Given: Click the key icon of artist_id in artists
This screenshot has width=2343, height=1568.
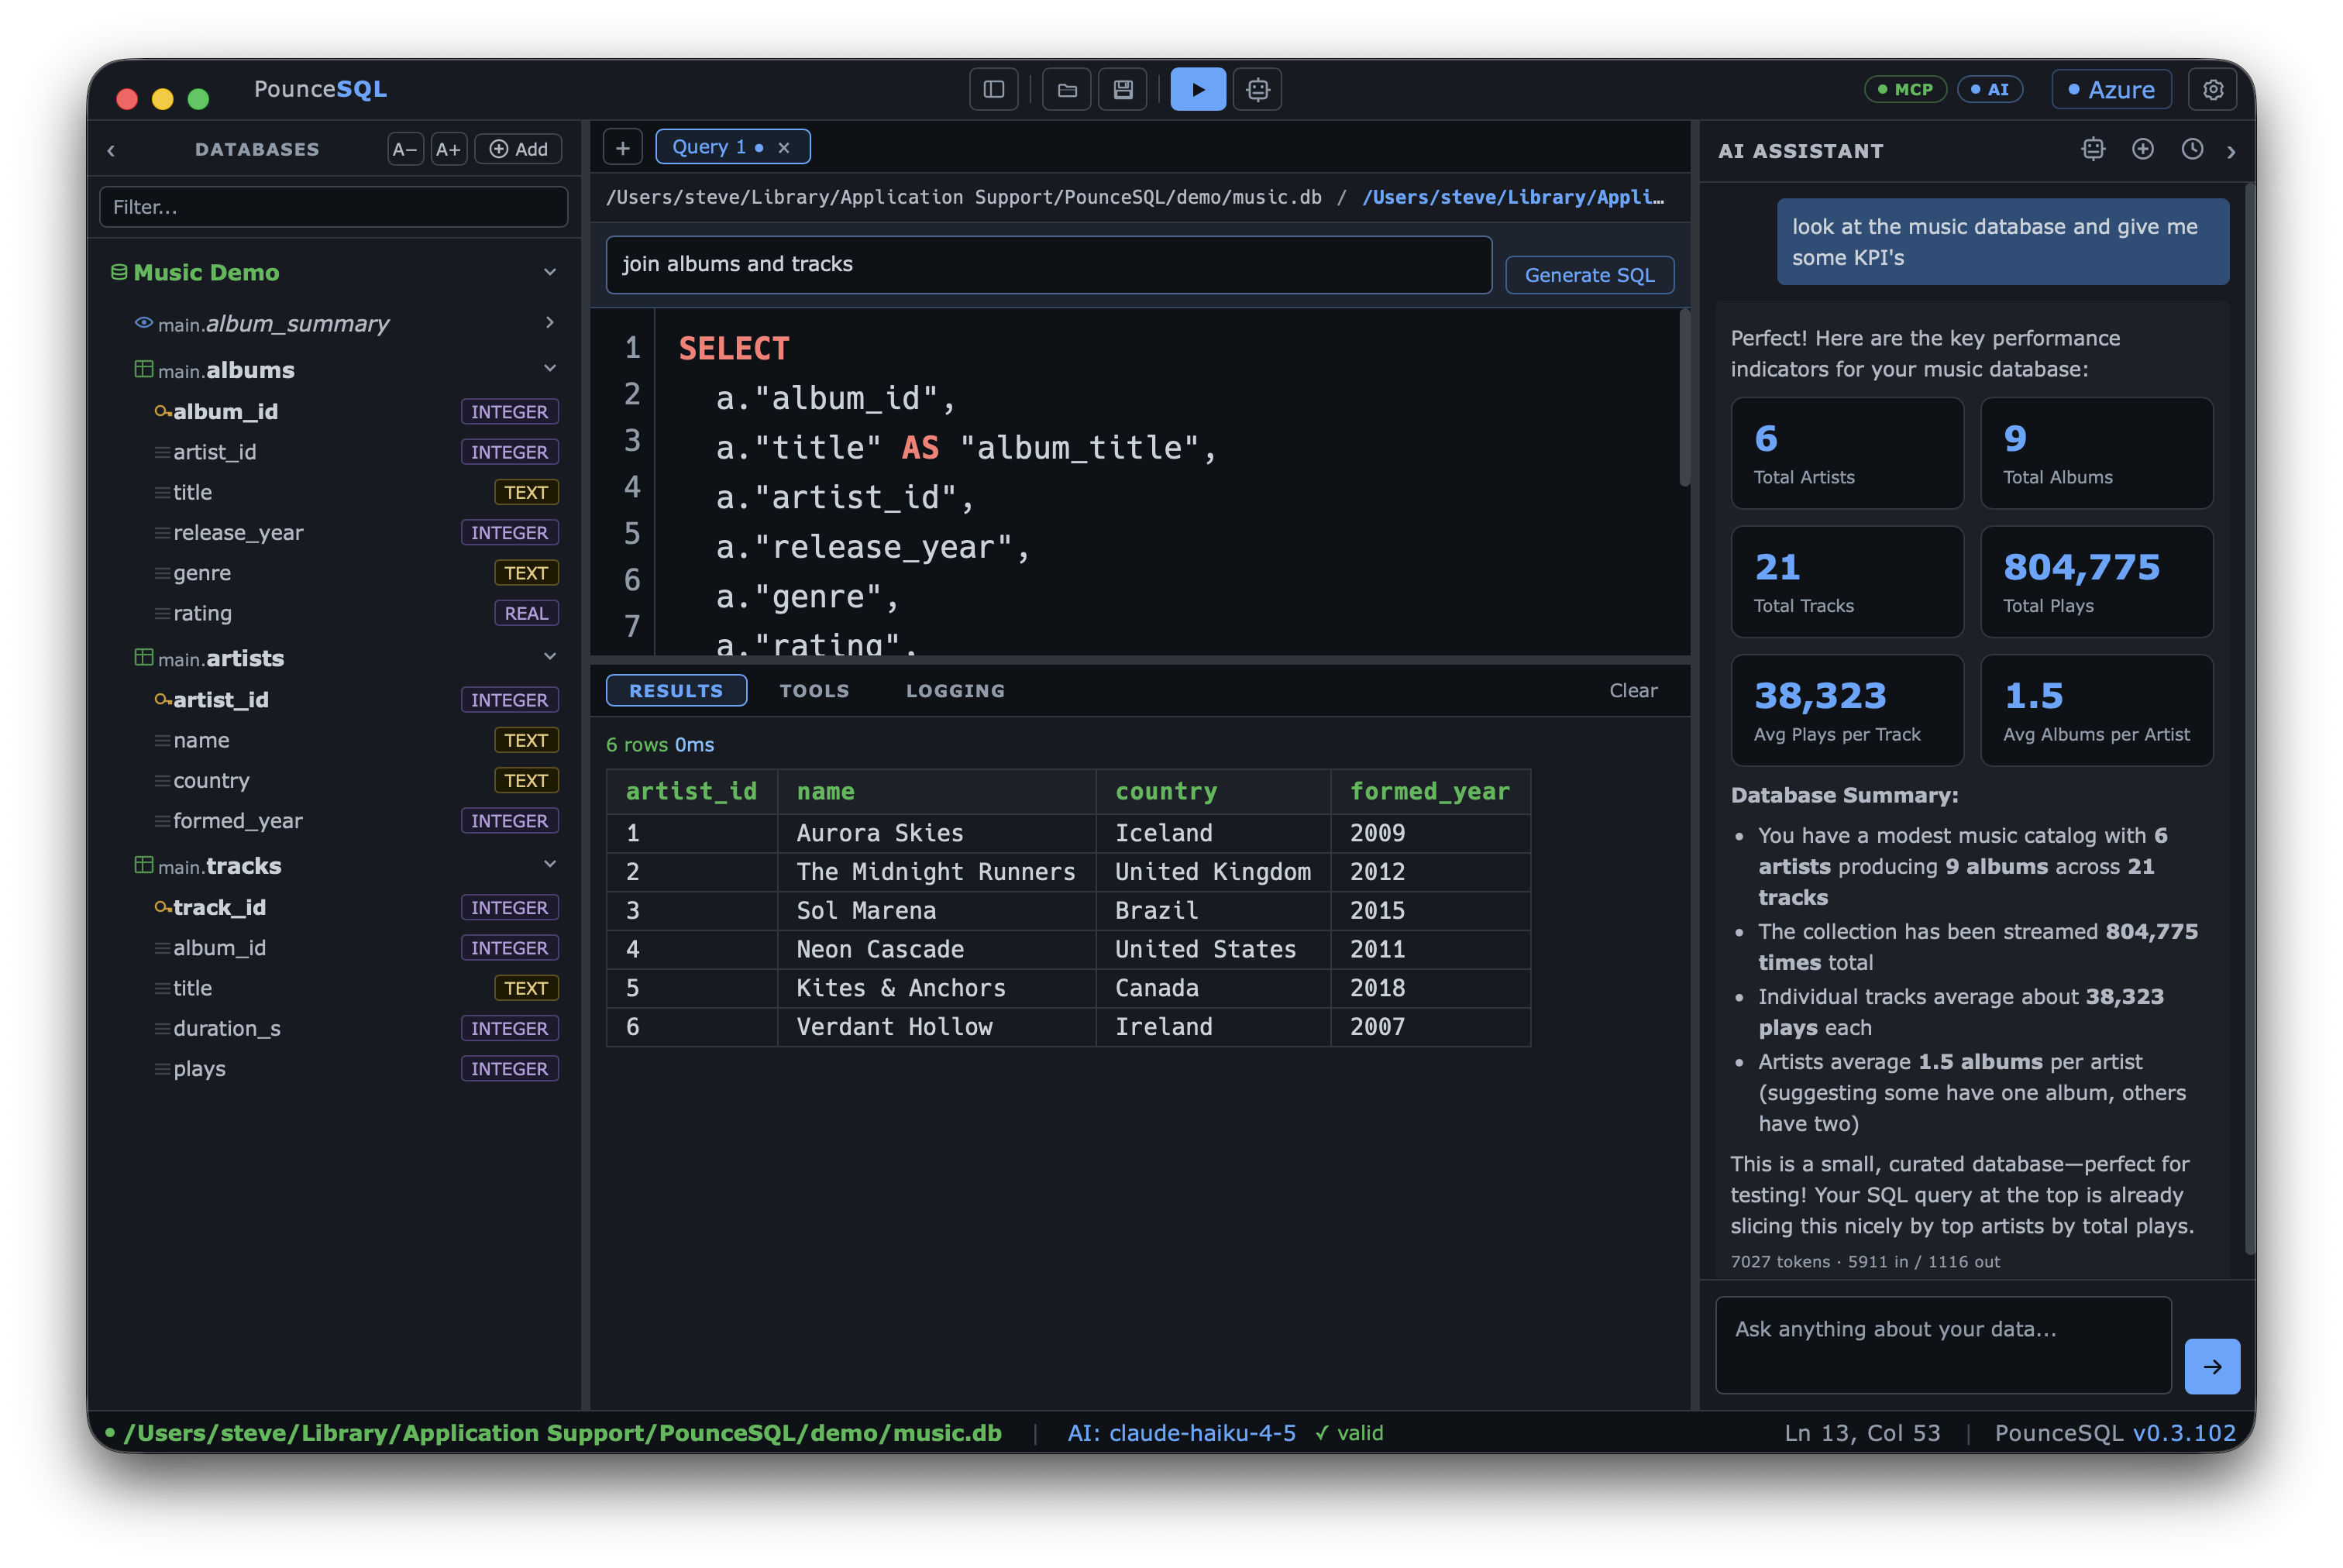Looking at the screenshot, I should 162,699.
